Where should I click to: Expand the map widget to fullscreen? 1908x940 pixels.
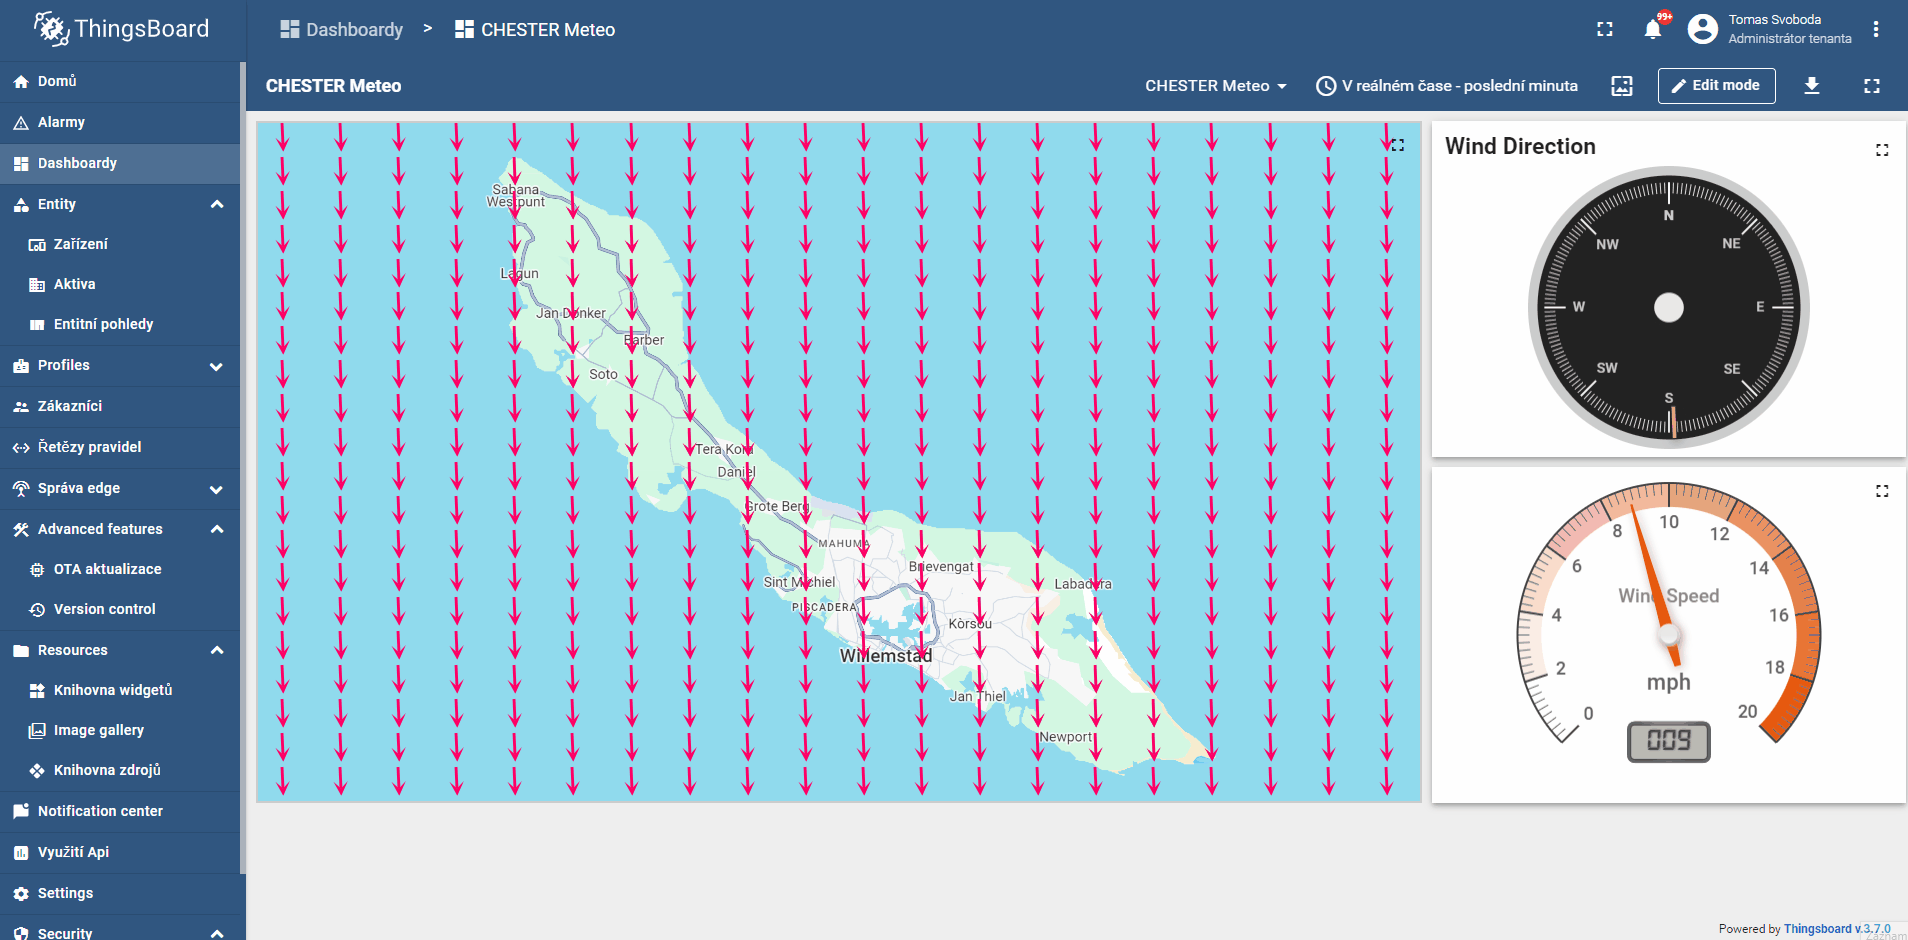(1398, 145)
